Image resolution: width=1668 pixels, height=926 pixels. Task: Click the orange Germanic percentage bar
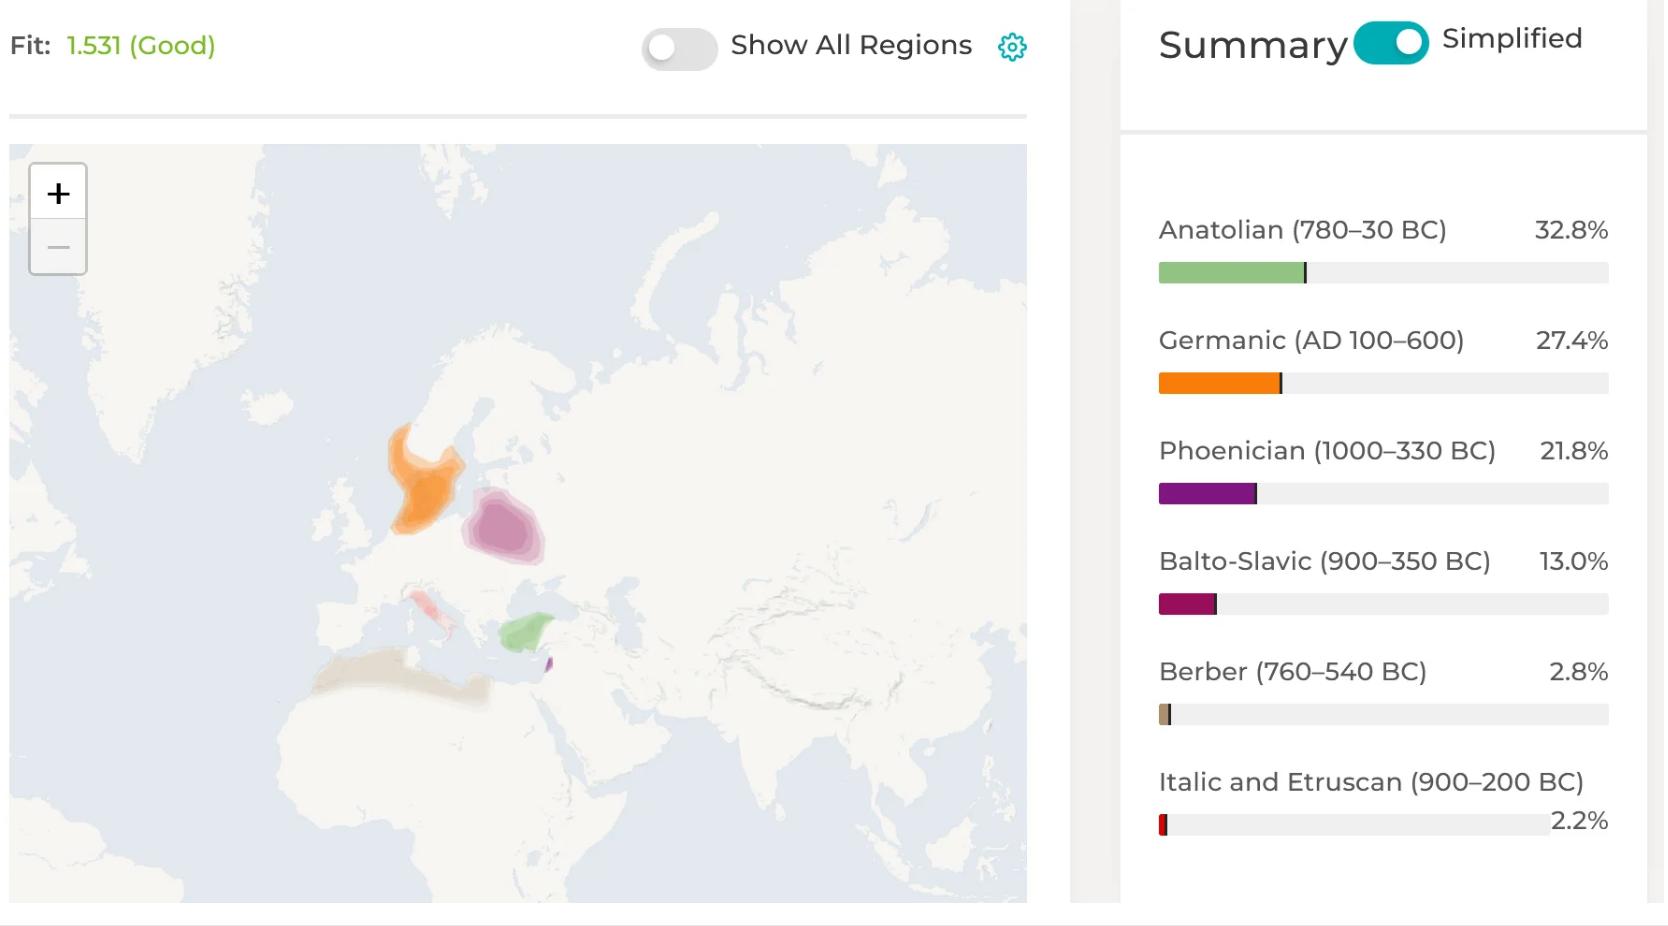(1219, 383)
